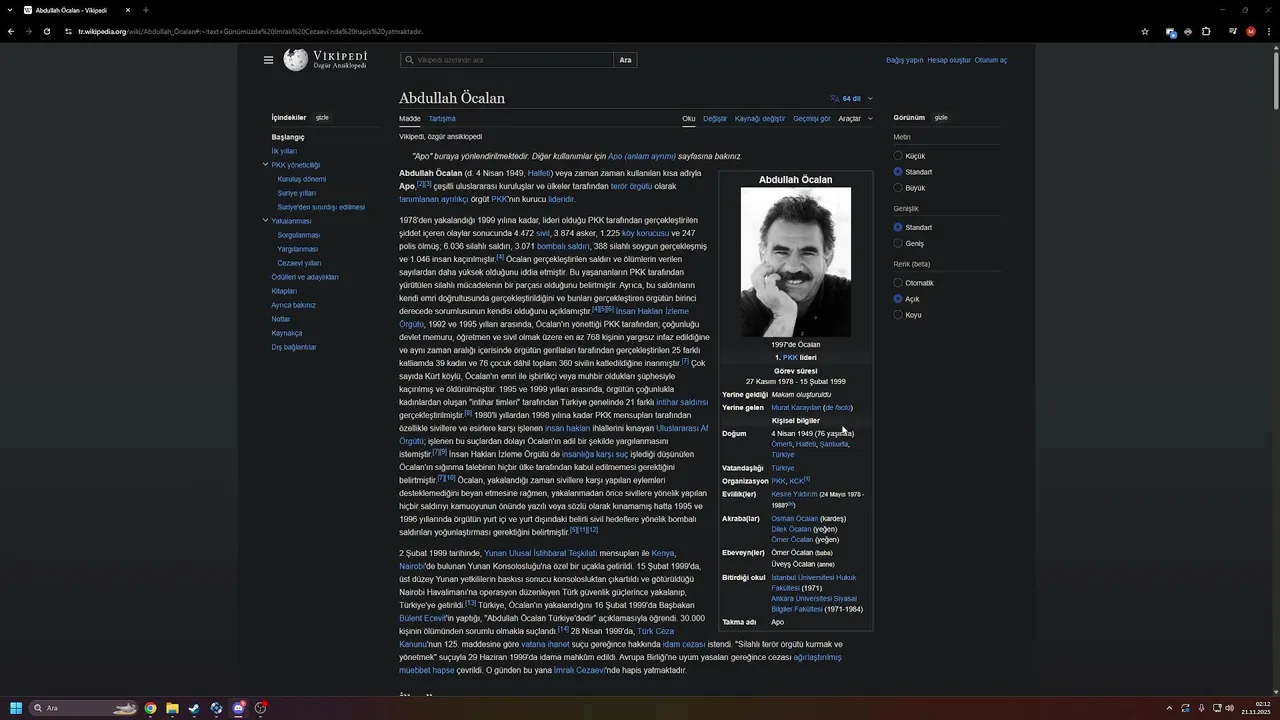Click into the Vikipedi search field
1280x720 pixels.
pos(507,60)
